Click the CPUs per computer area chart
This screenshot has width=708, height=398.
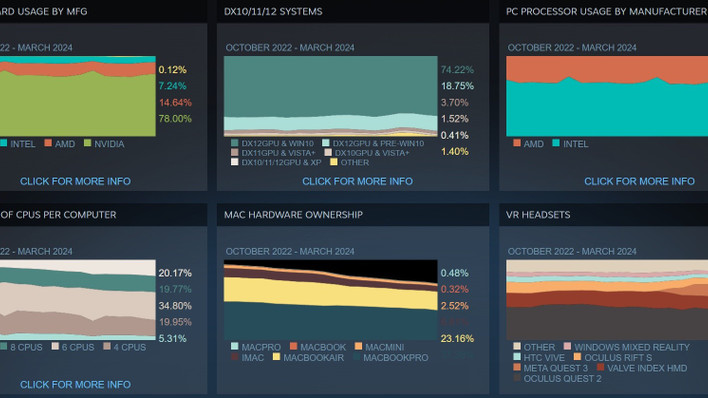coord(78,300)
